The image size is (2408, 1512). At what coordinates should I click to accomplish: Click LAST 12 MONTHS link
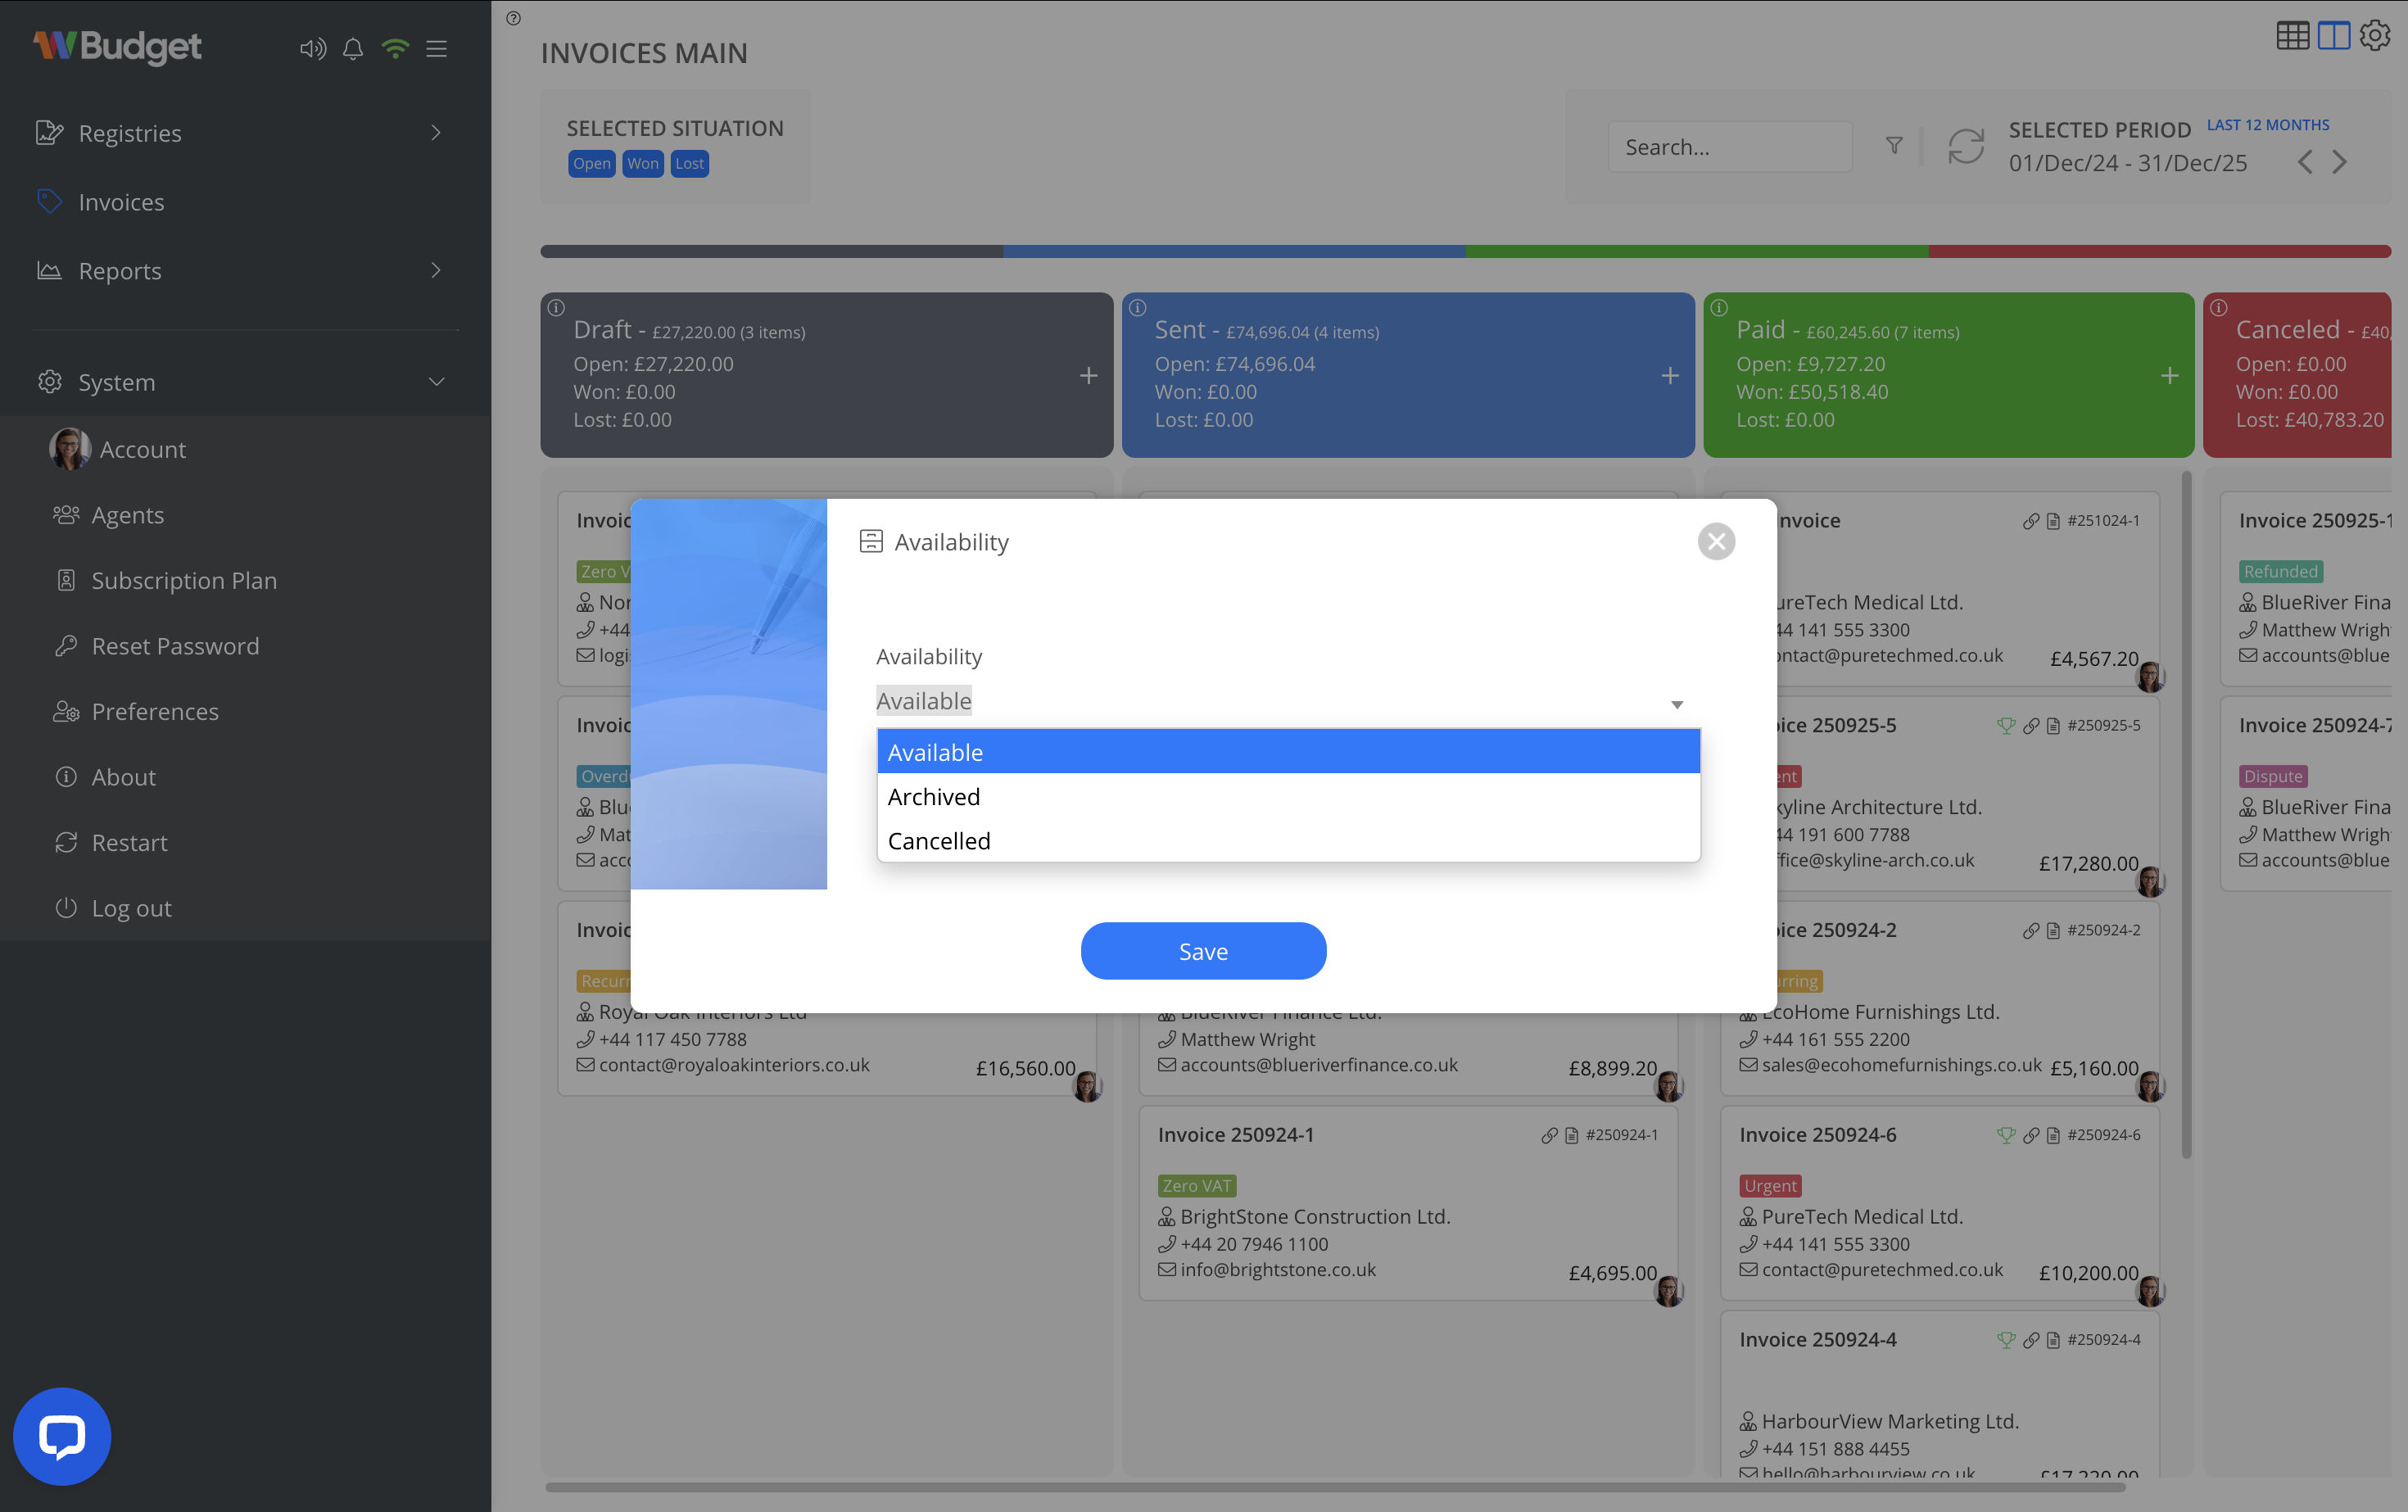pos(2268,124)
